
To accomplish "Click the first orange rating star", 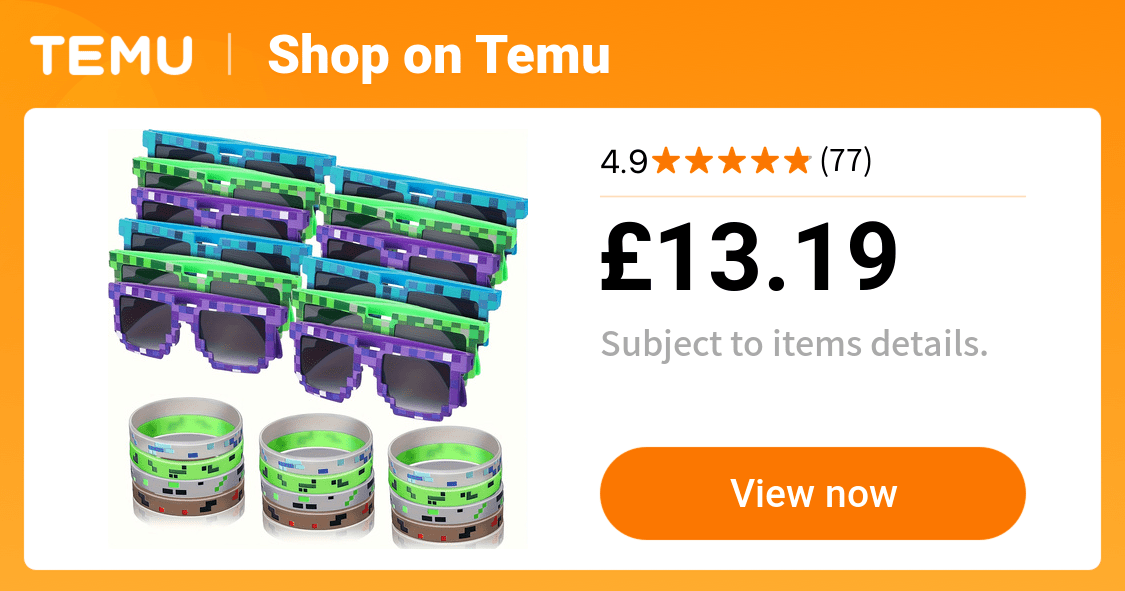I will 667,161.
